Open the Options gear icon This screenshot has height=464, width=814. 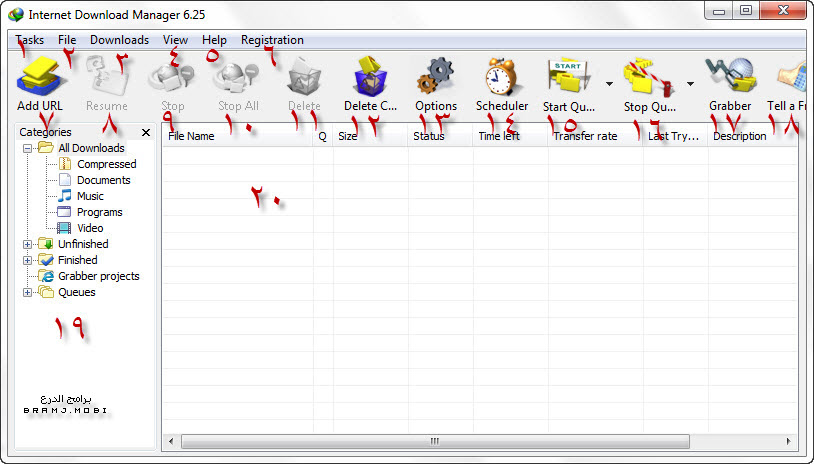pyautogui.click(x=435, y=76)
